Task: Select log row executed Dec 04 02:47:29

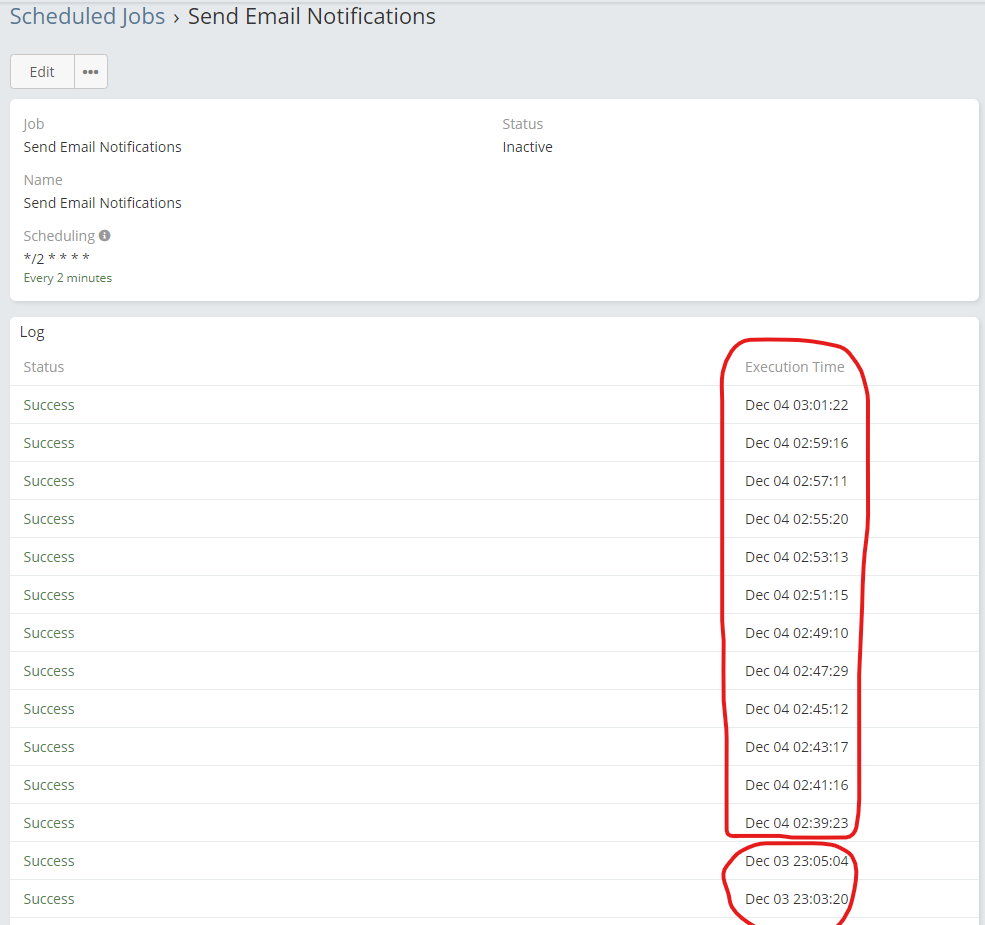Action: coord(796,671)
